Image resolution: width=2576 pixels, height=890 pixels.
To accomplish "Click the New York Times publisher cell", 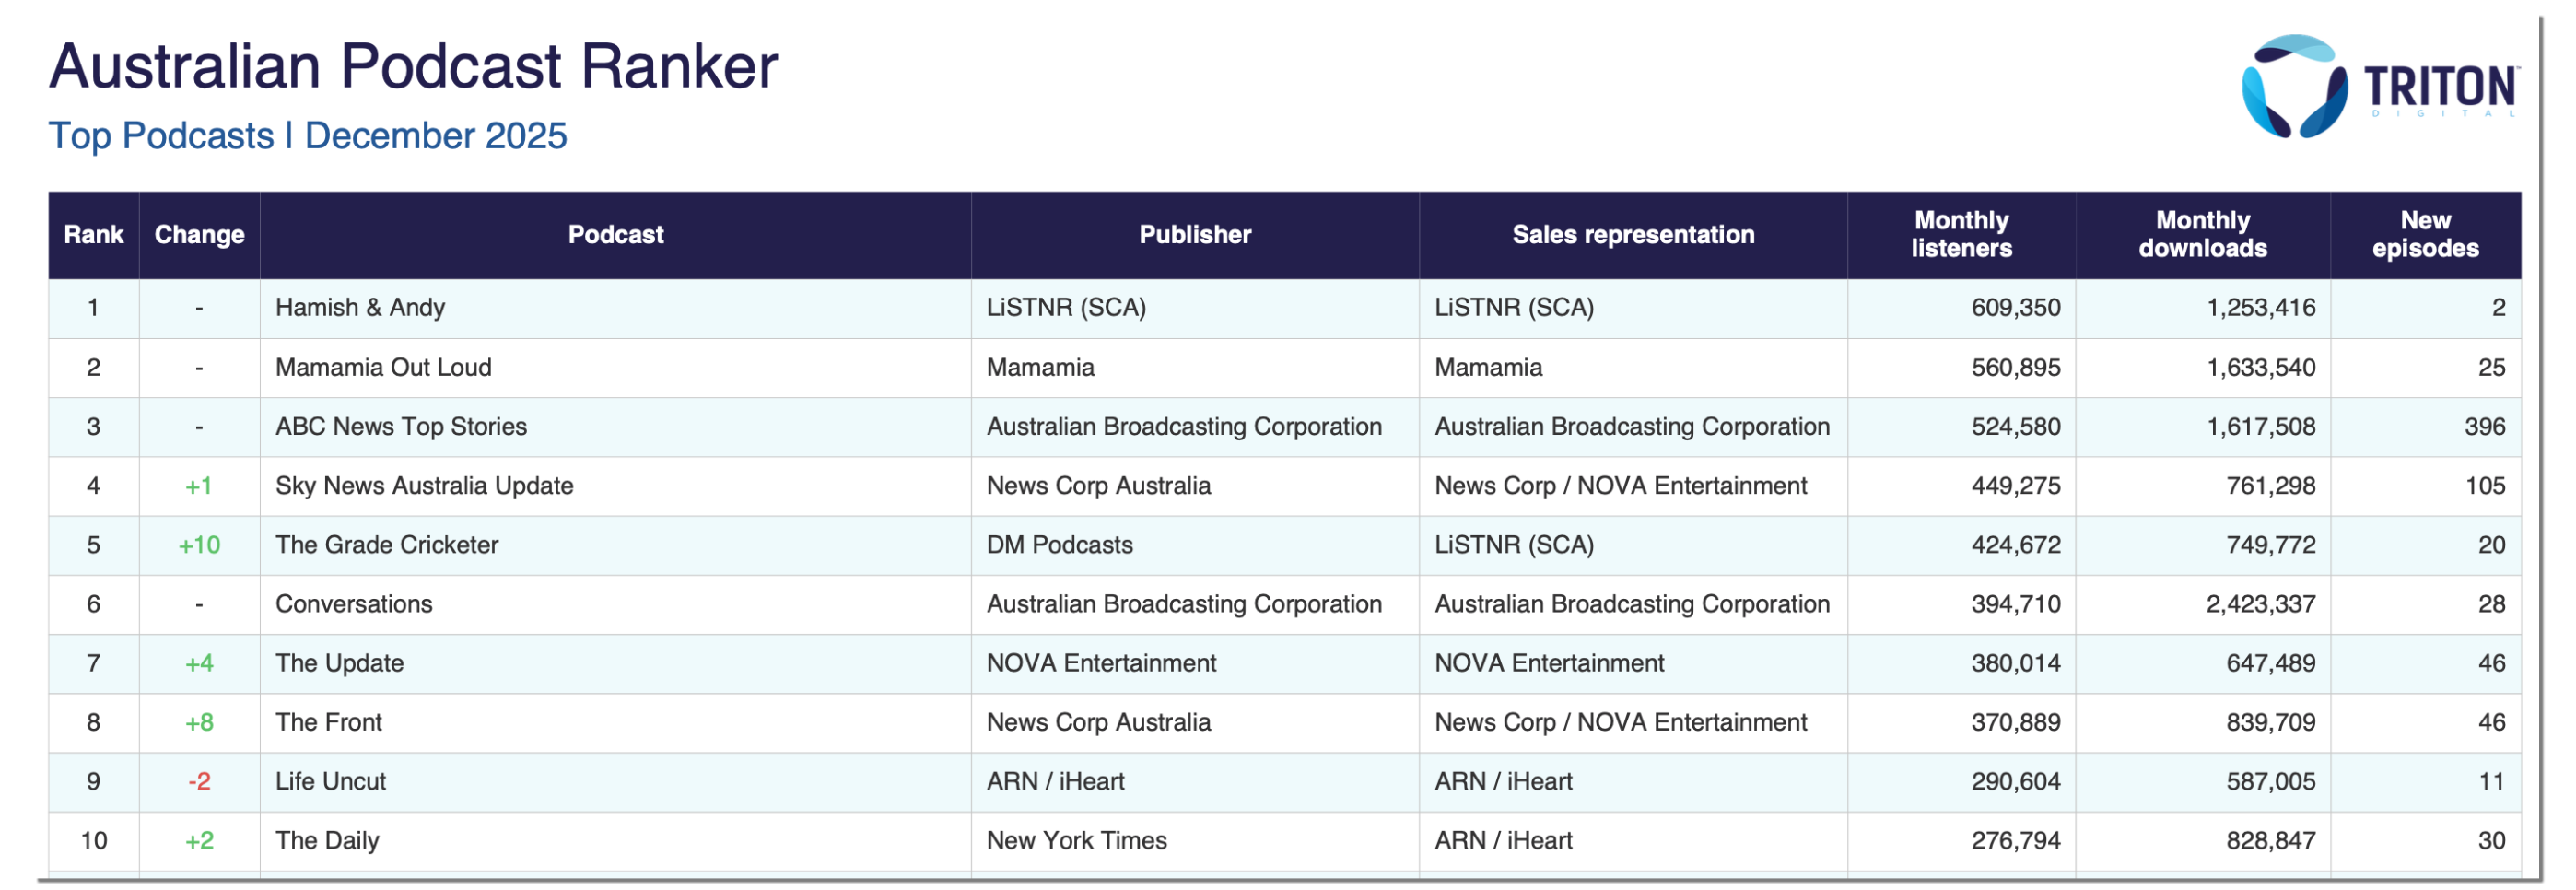I will tap(1076, 841).
